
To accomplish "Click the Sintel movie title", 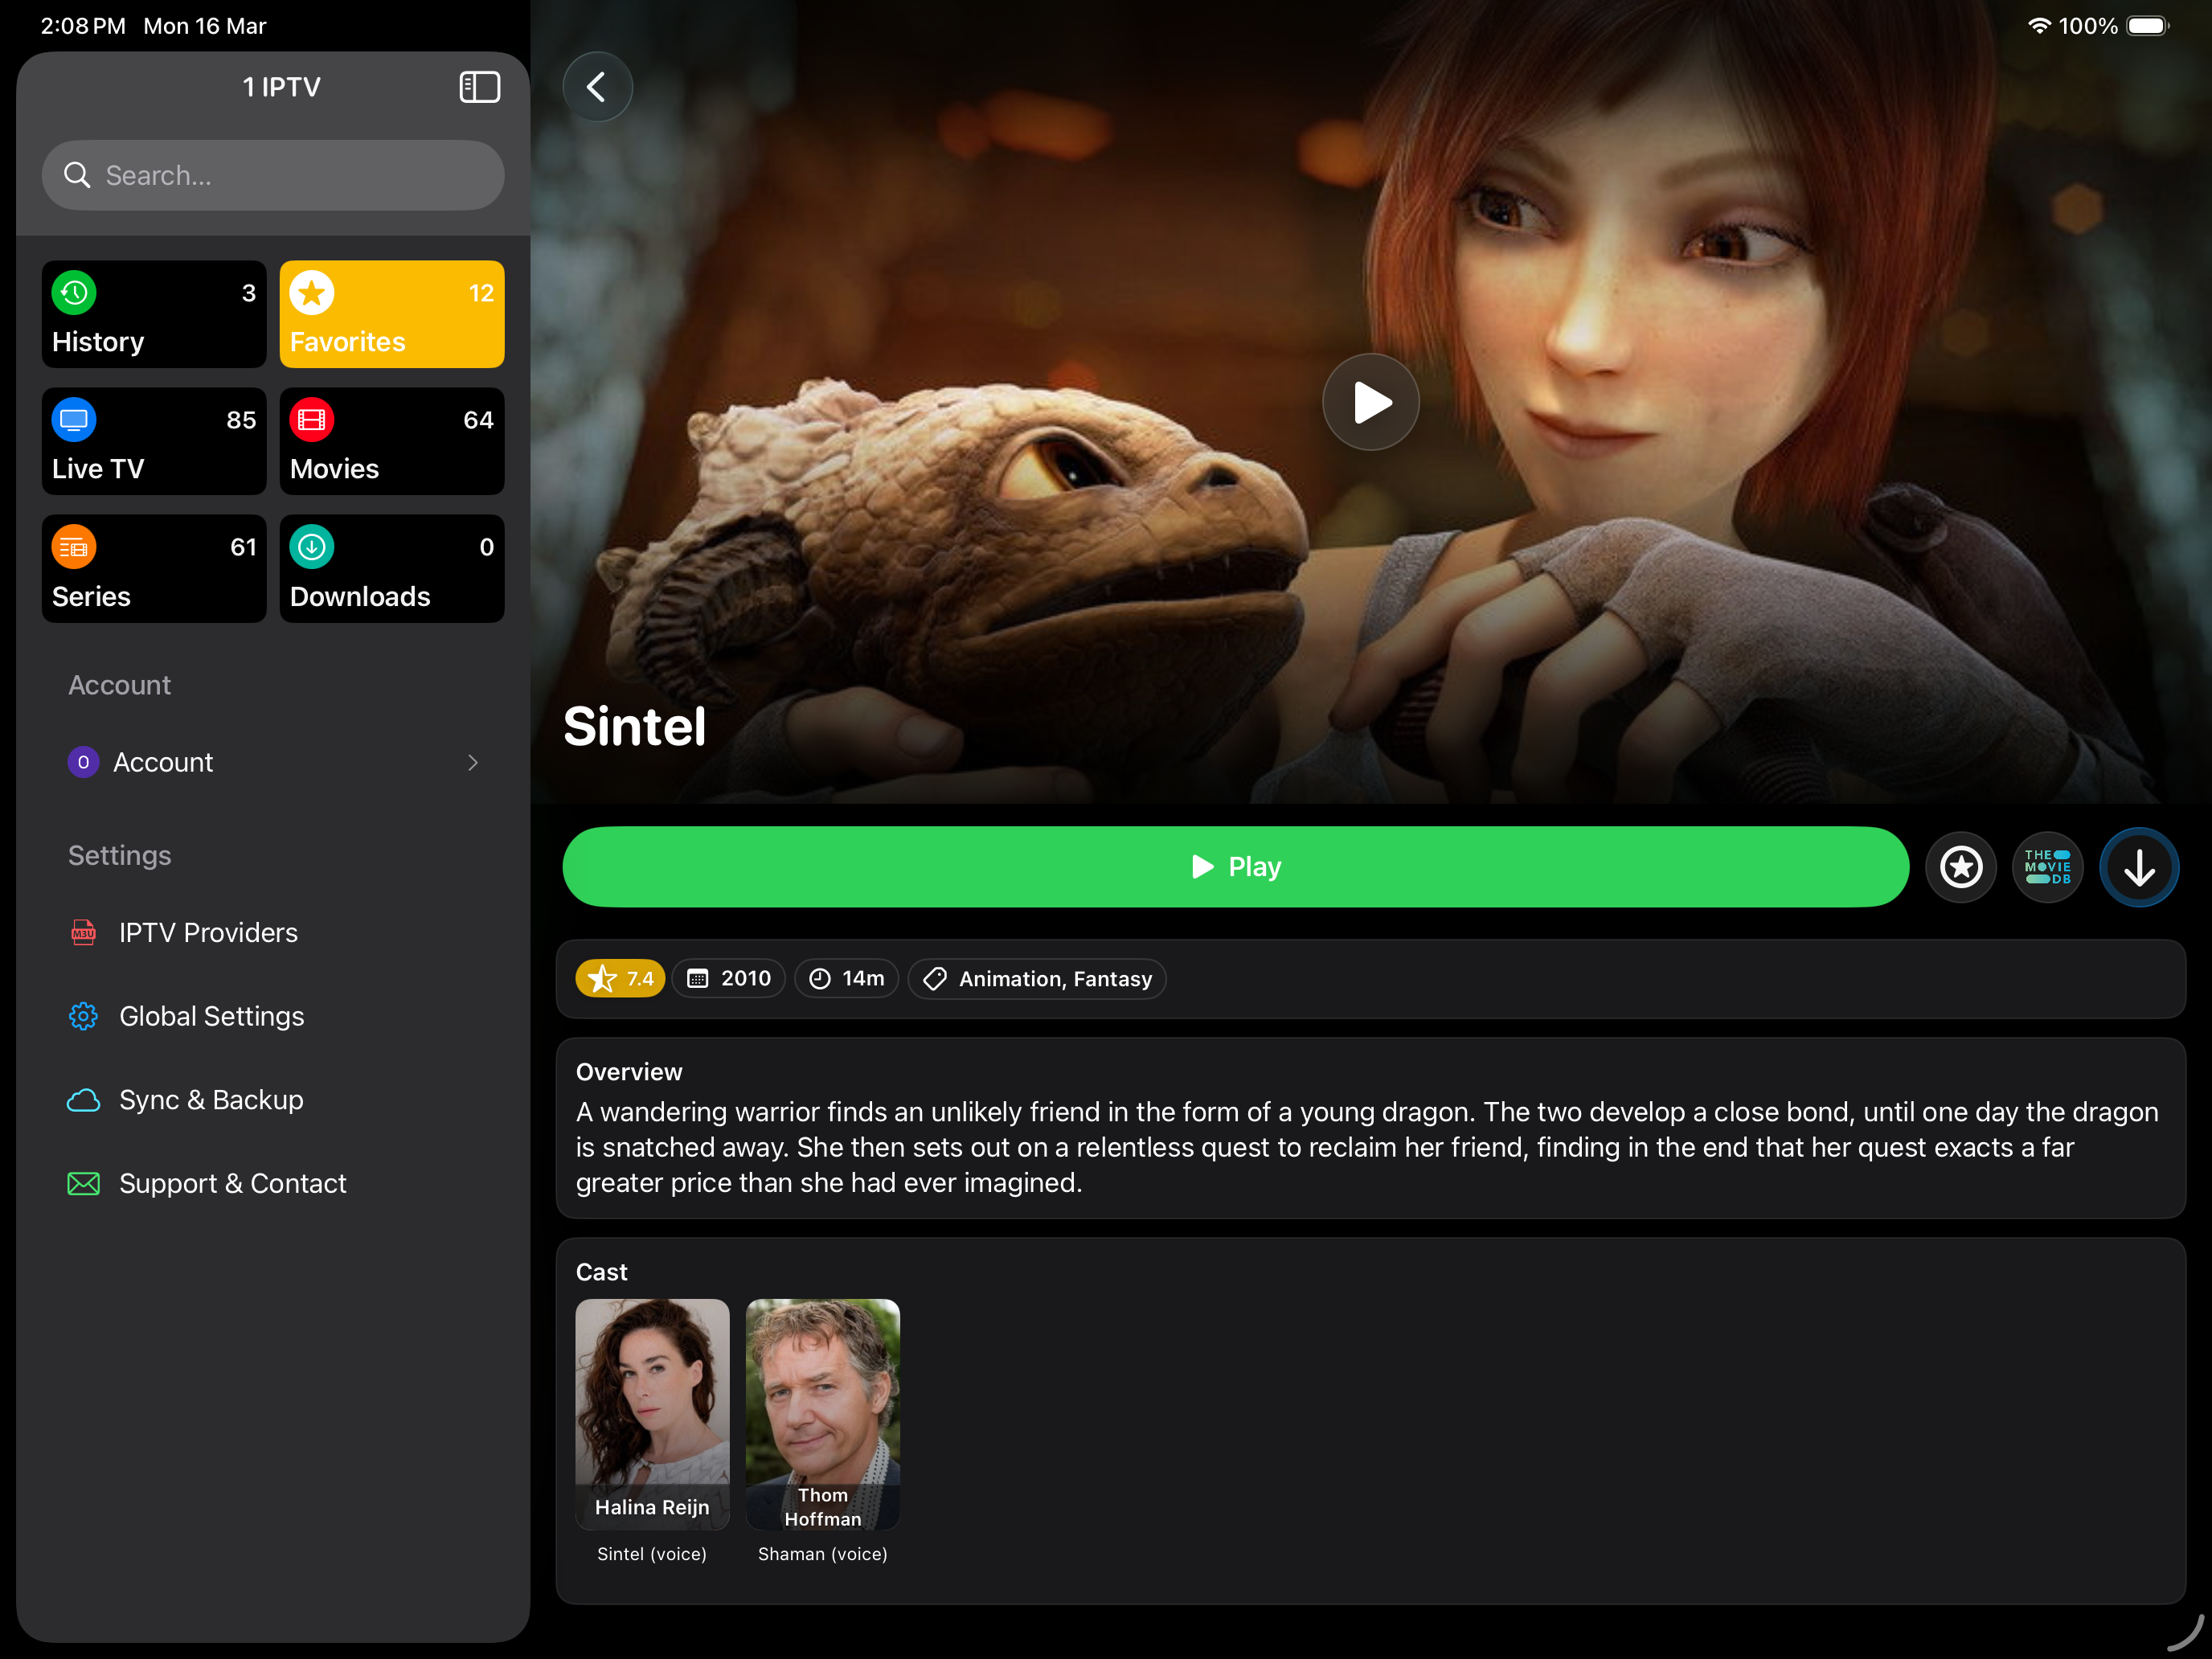I will click(634, 725).
